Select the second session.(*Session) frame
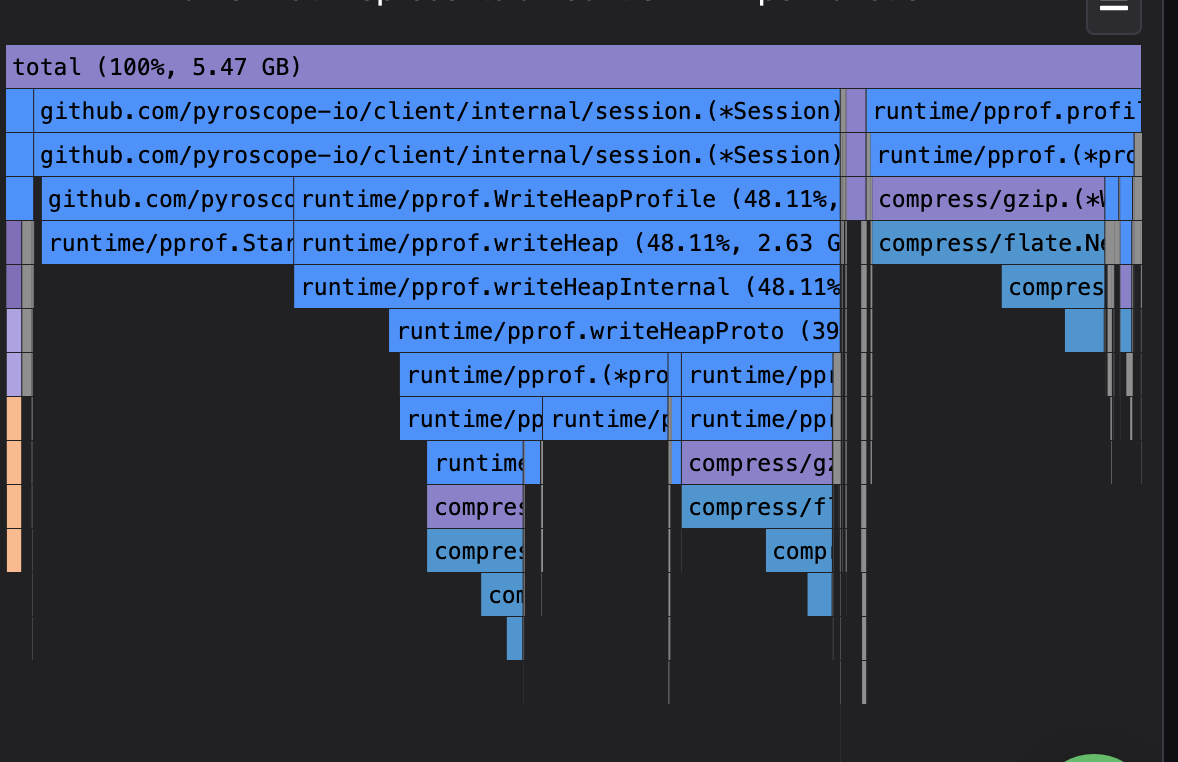Screen dimensions: 1178x762 pos(440,155)
